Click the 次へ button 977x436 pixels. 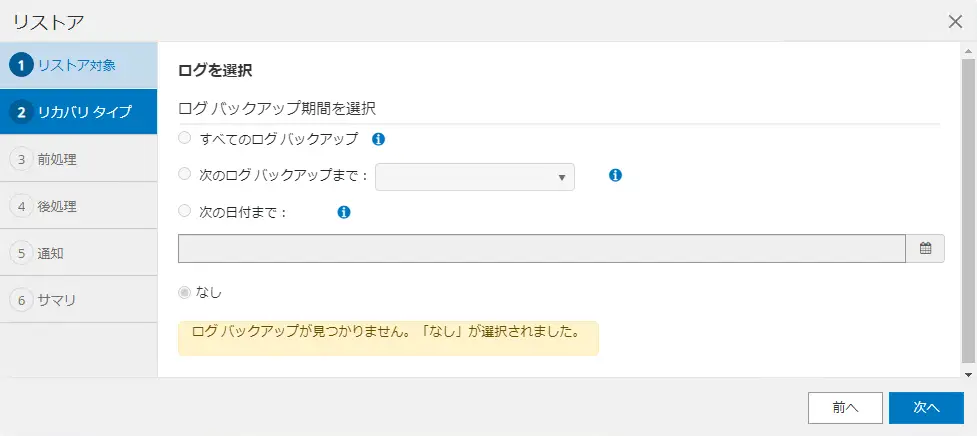click(926, 407)
